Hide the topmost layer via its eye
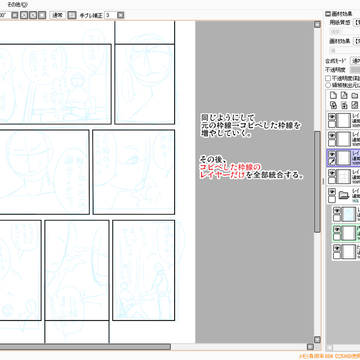The image size is (360, 360). [x=332, y=117]
